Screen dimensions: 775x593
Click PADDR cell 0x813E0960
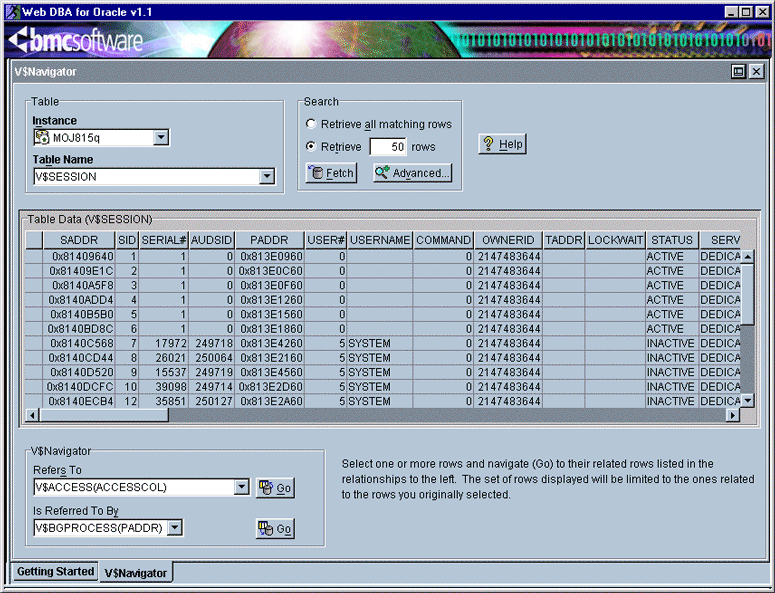[x=271, y=256]
